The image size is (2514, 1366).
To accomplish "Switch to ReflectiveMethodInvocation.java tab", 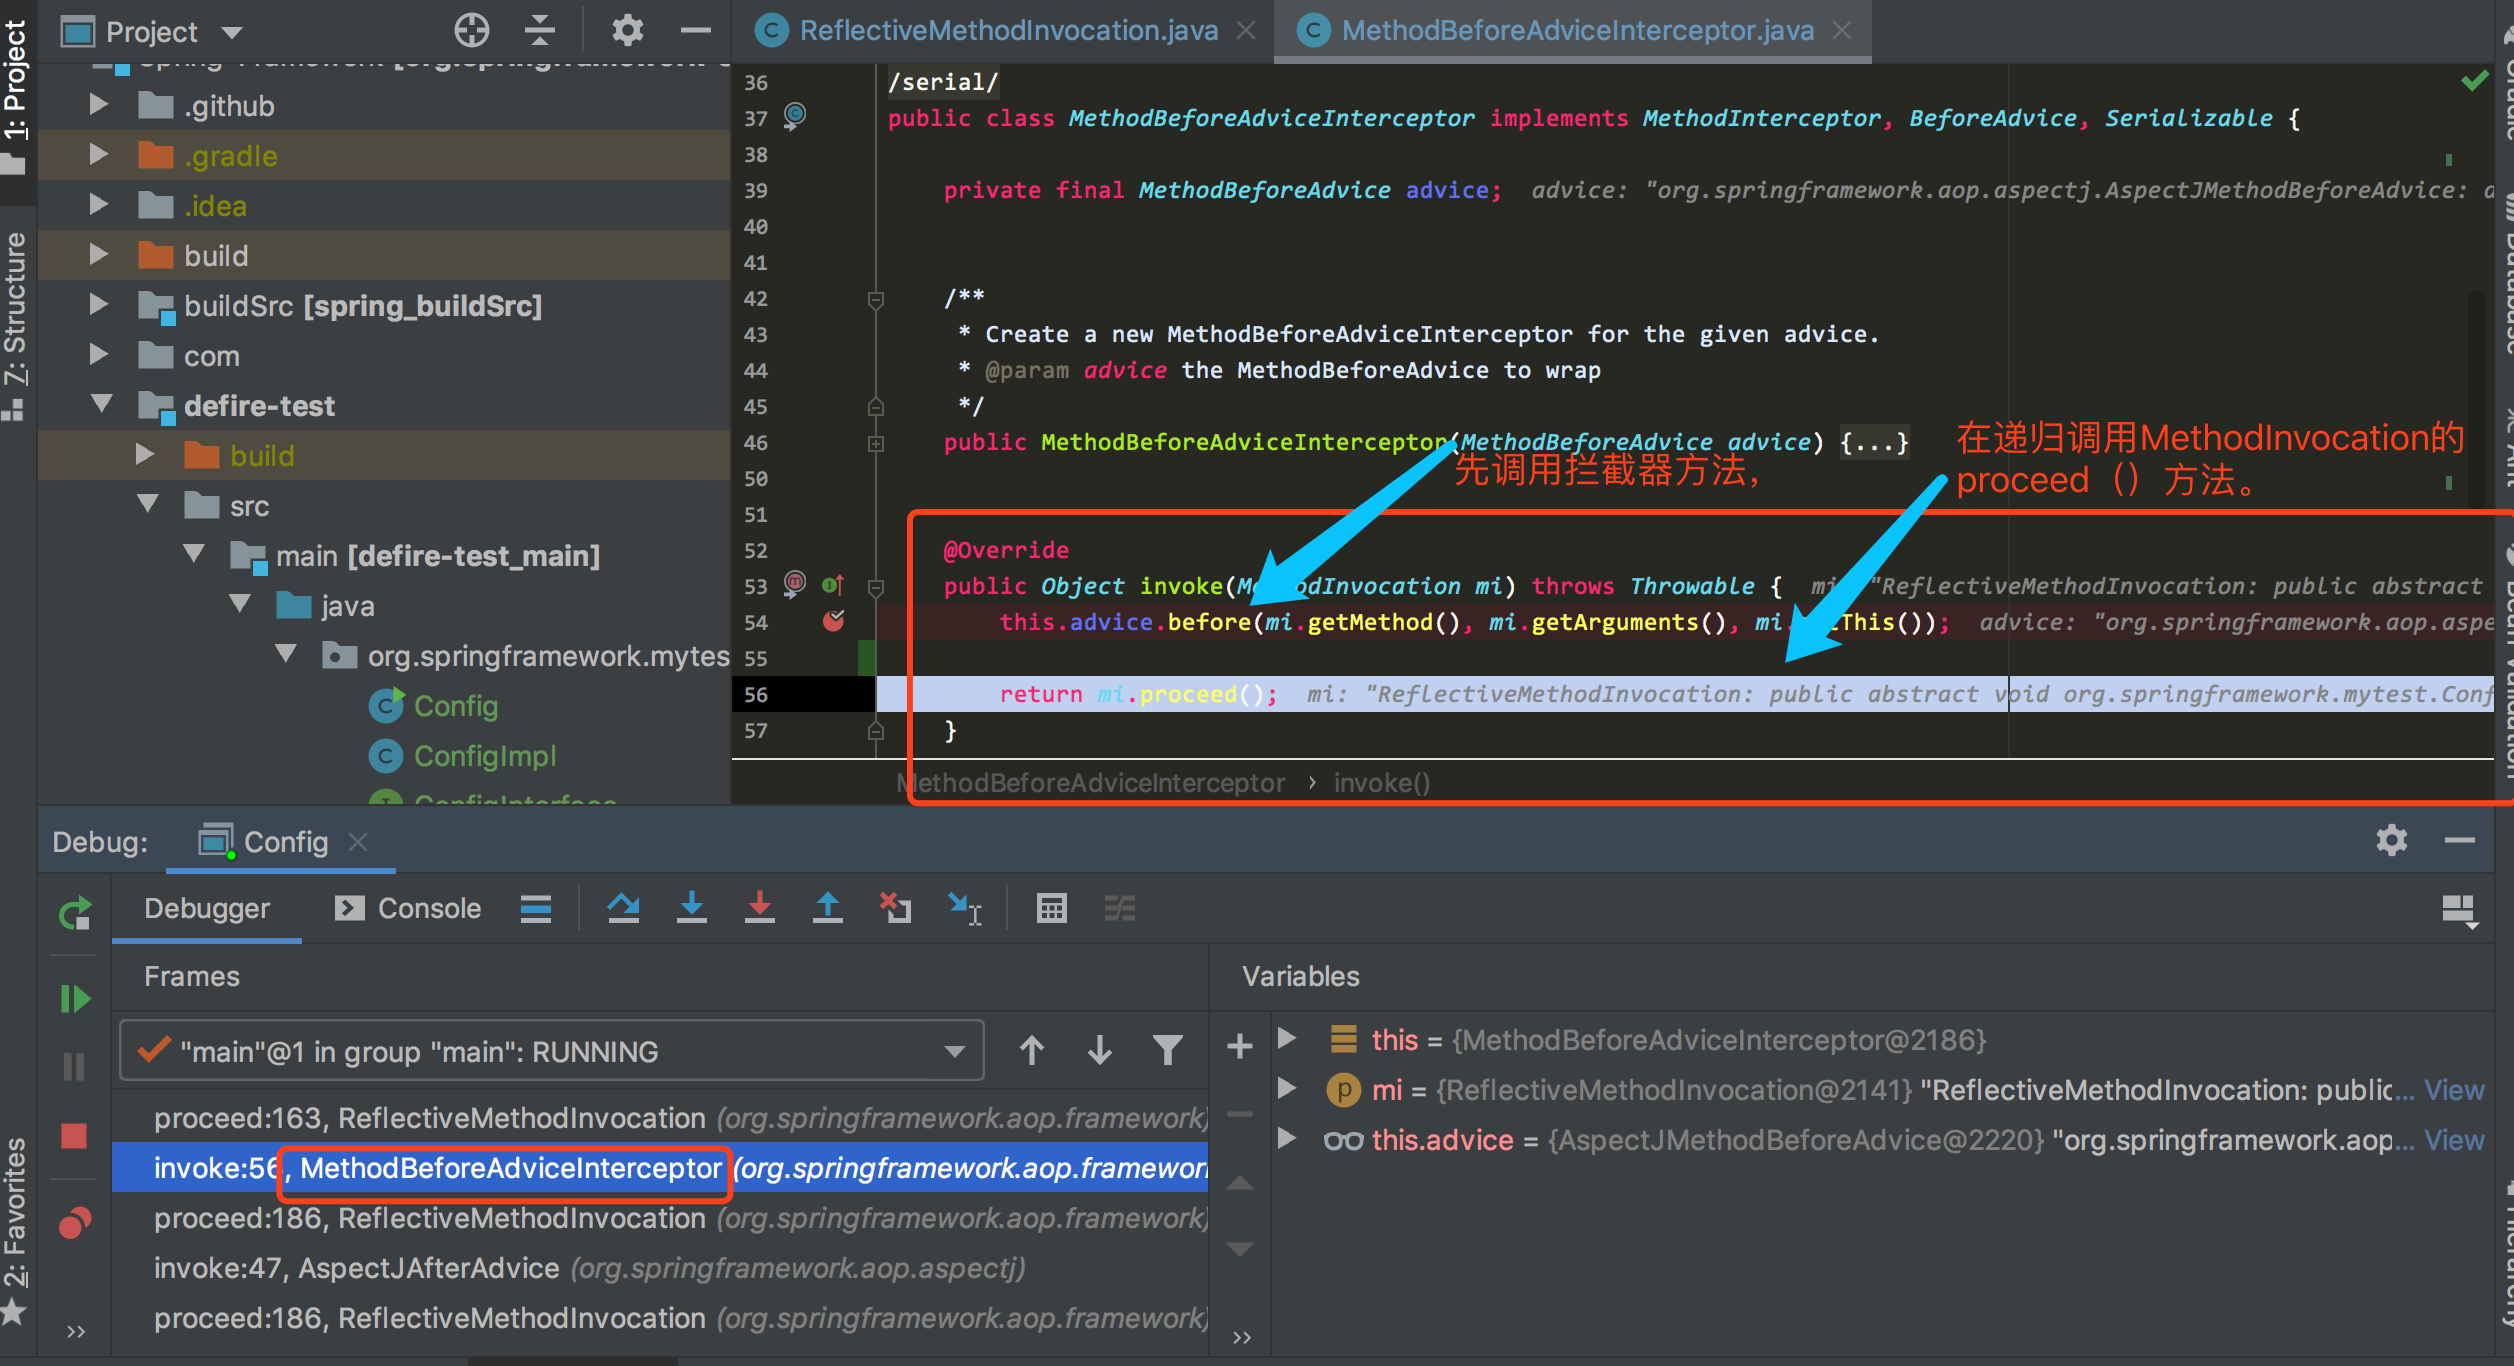I will 1007,31.
